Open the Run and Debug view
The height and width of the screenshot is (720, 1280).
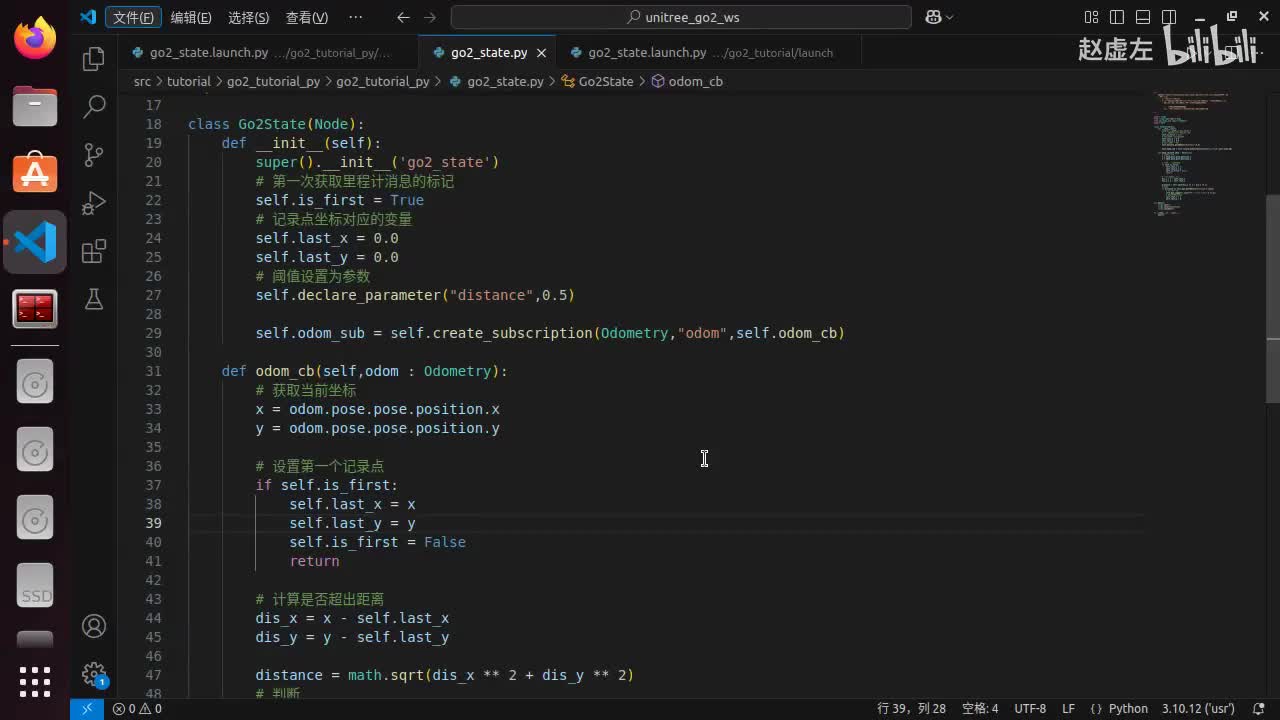pos(94,203)
